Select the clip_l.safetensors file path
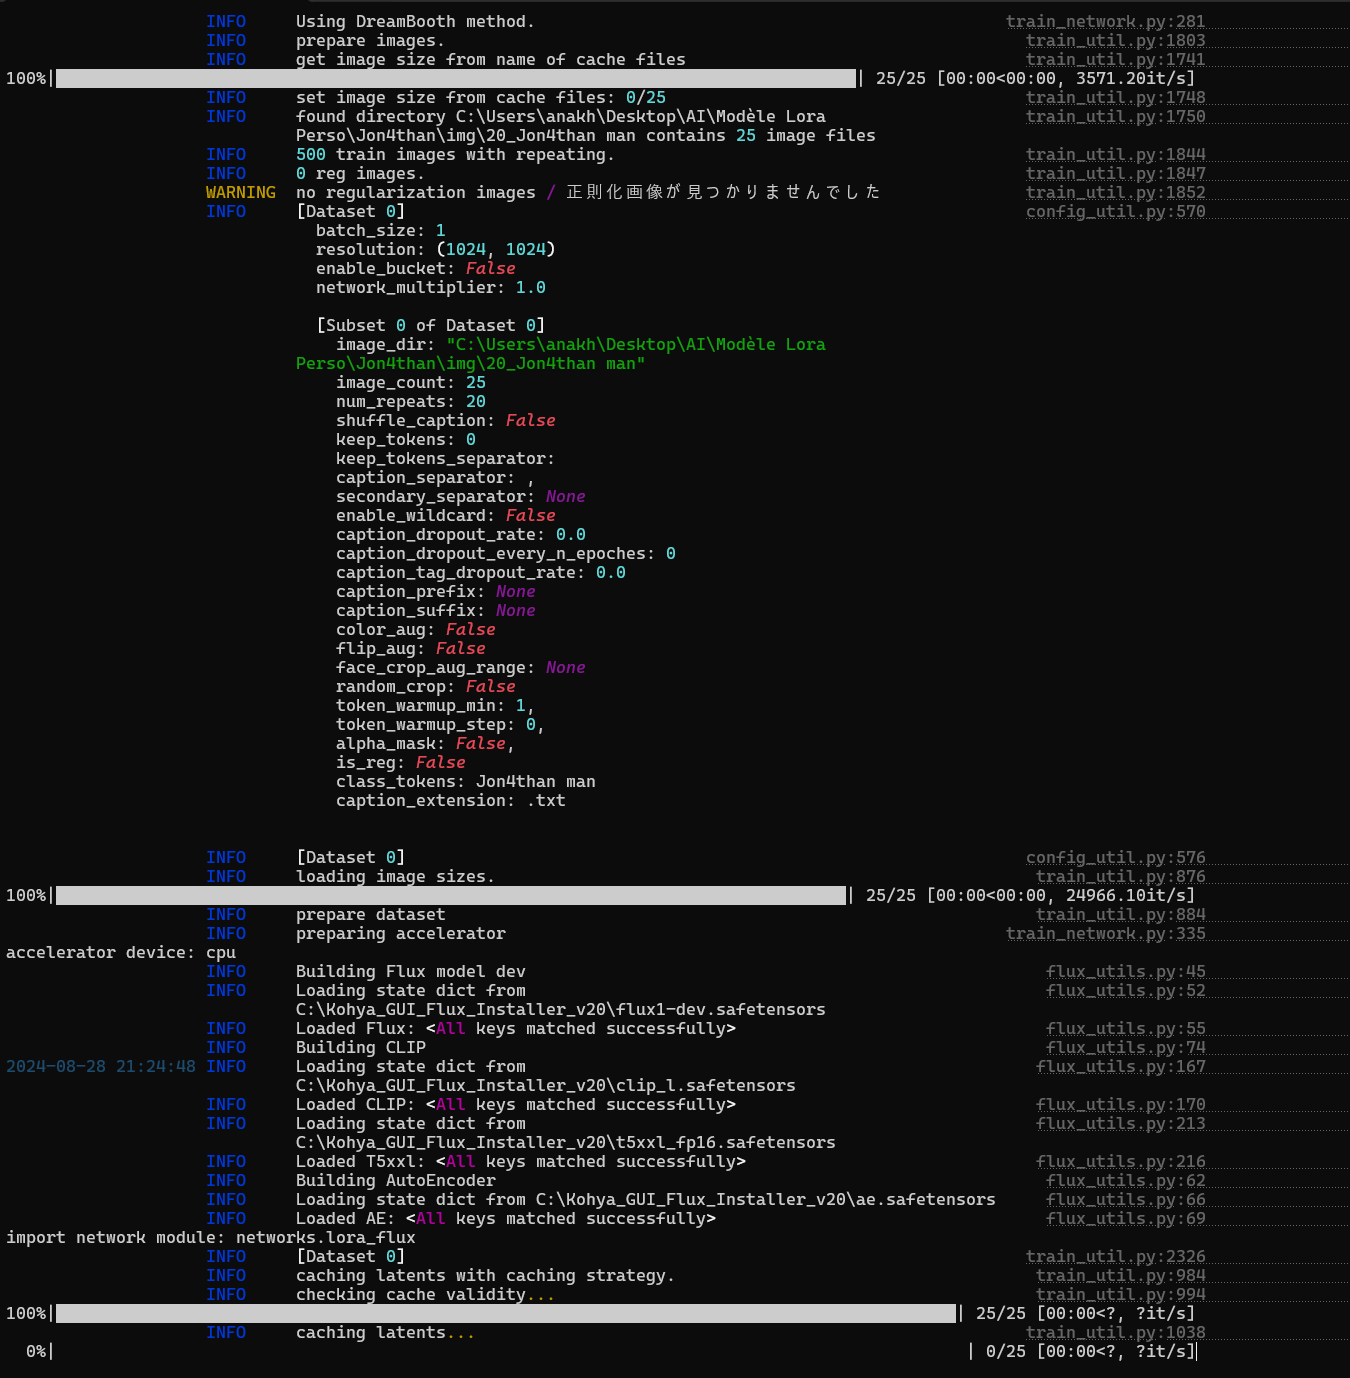The width and height of the screenshot is (1350, 1378). (x=546, y=1085)
